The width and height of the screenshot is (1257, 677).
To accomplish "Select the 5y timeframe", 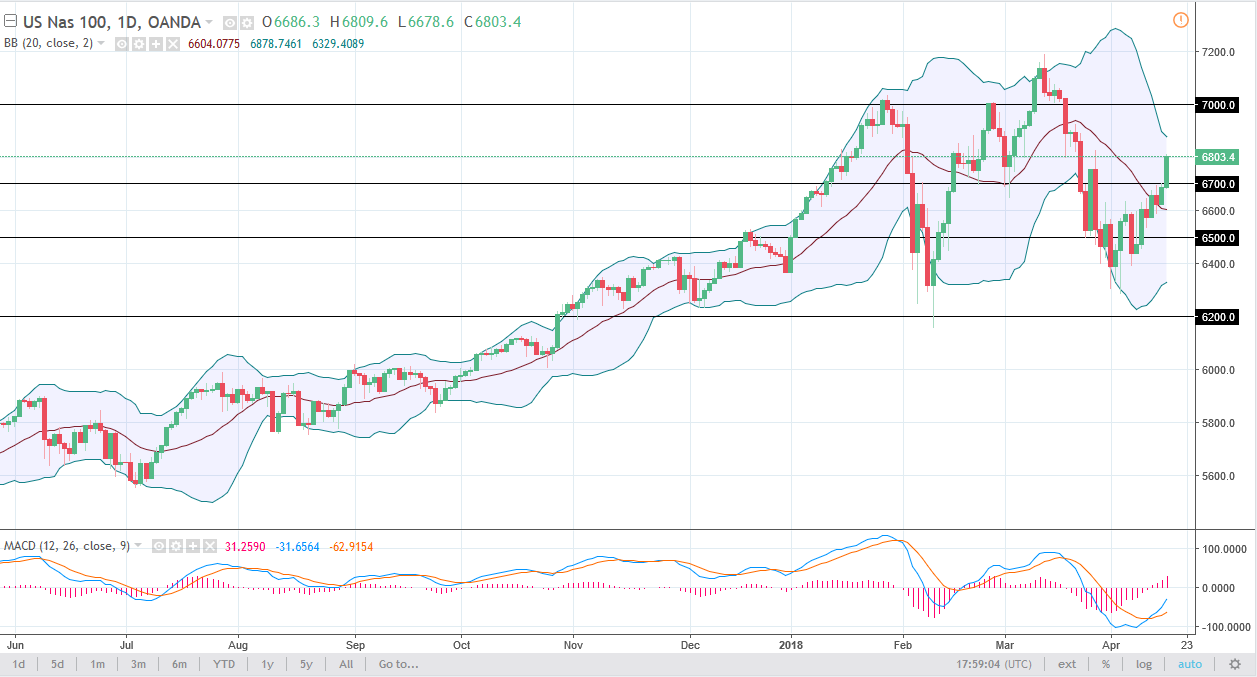I will coord(307,663).
